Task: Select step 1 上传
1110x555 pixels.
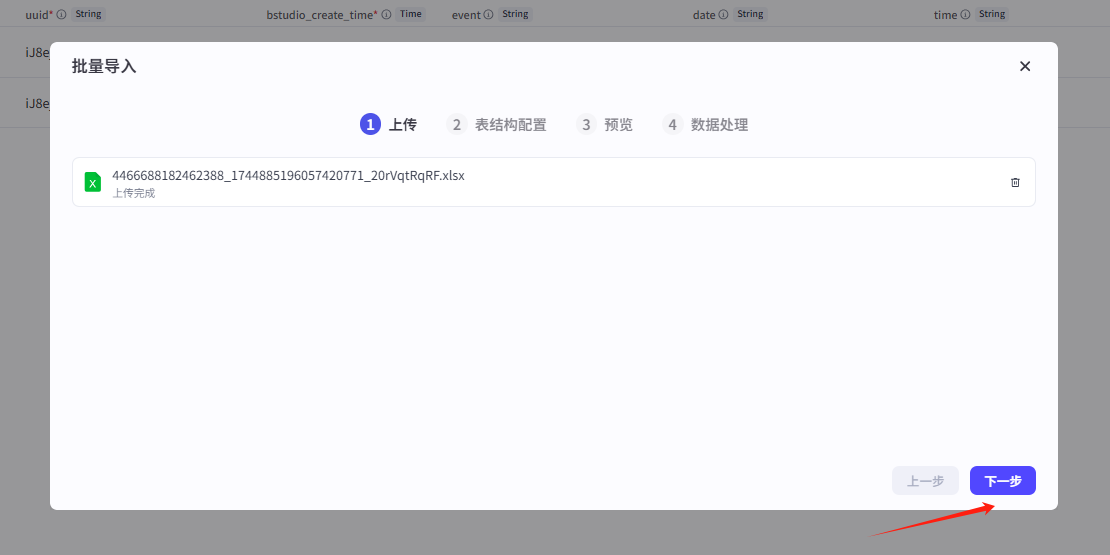Action: [388, 125]
